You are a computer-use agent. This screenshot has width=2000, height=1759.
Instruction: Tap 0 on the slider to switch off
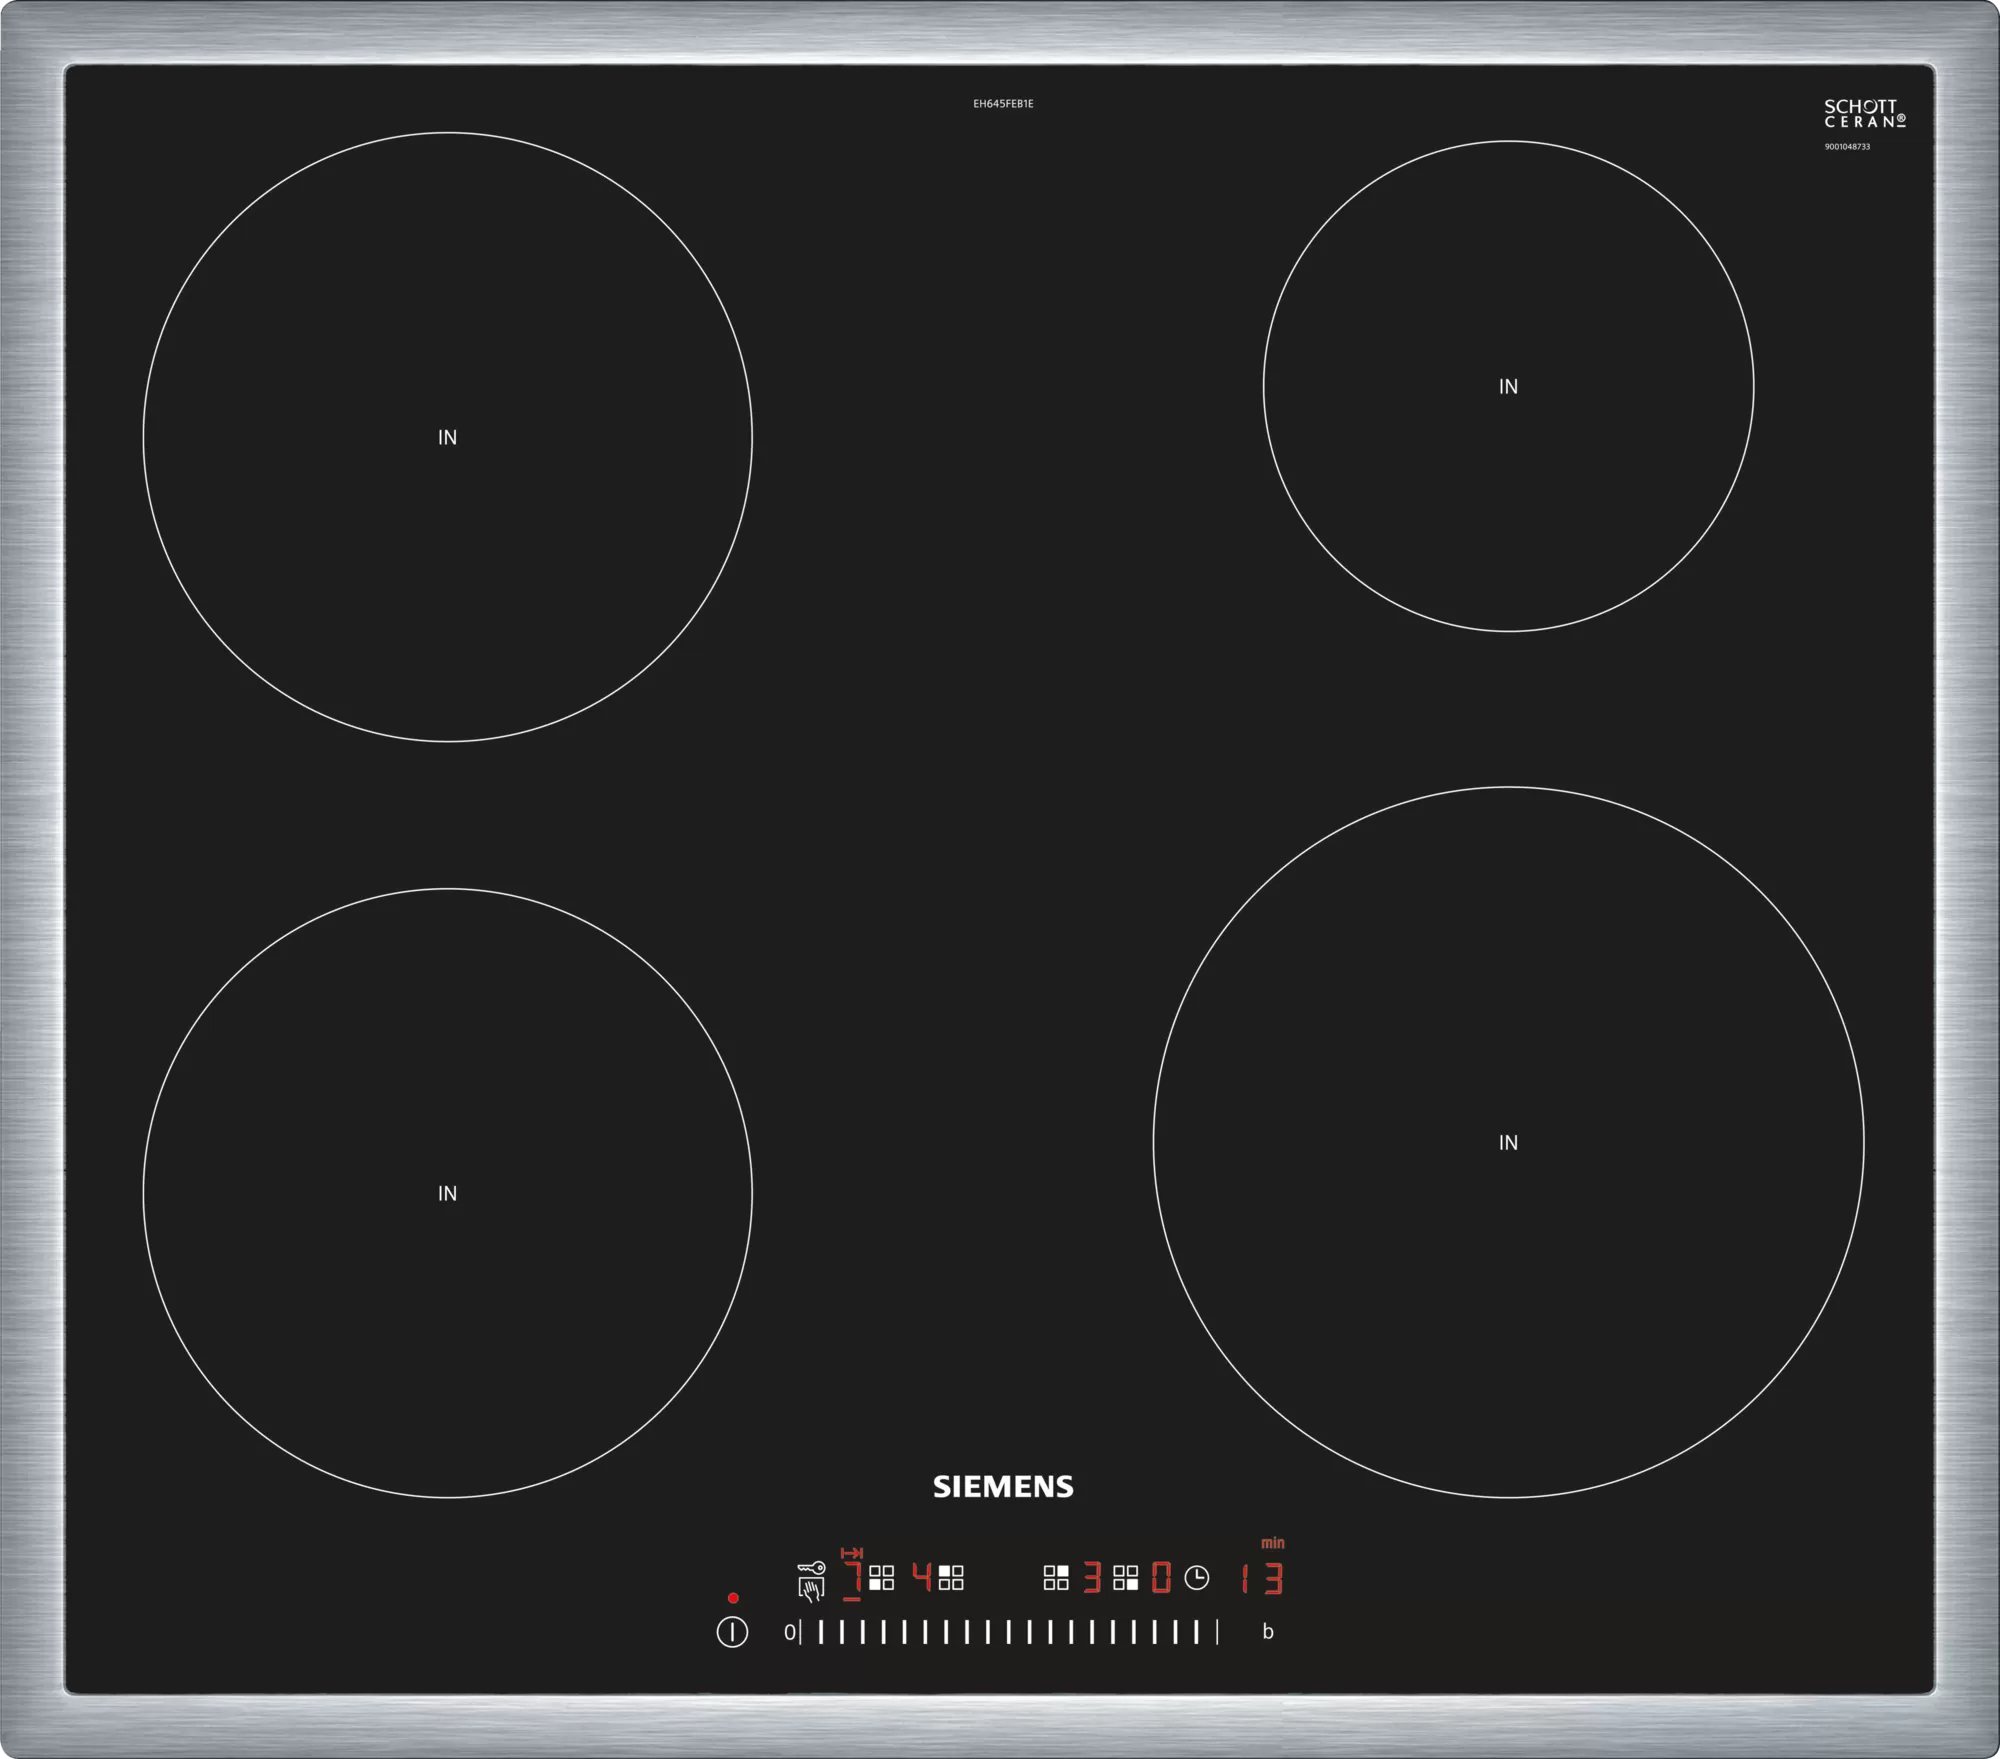(x=791, y=1633)
